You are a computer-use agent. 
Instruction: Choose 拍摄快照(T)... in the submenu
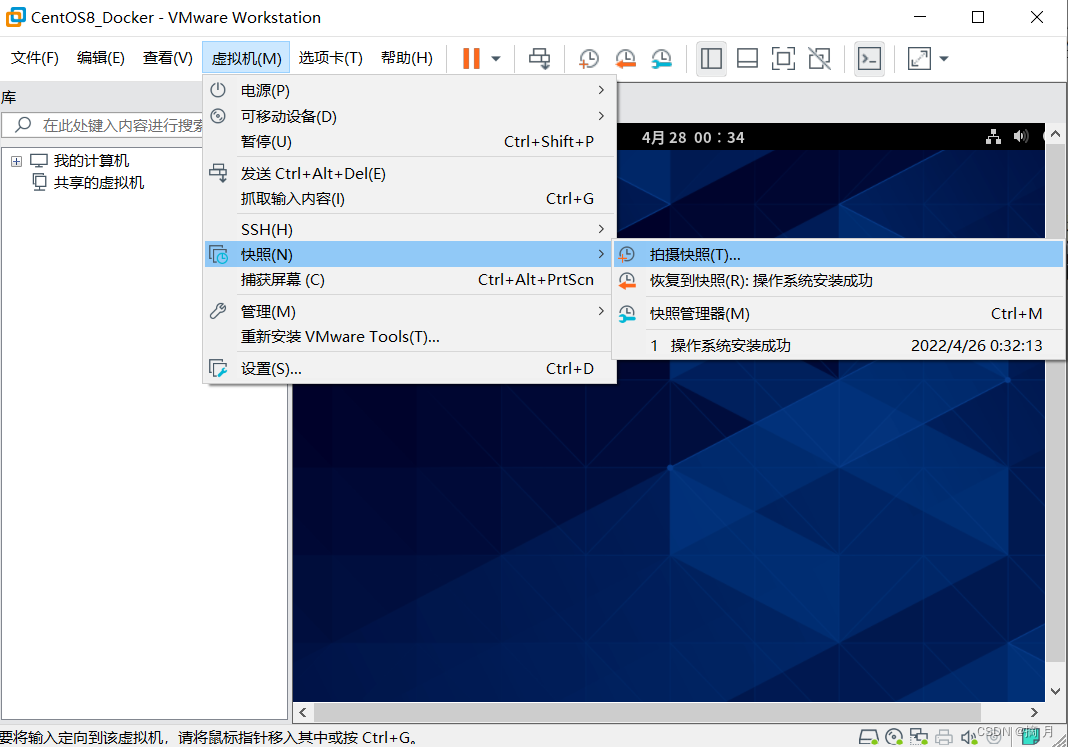pyautogui.click(x=838, y=255)
